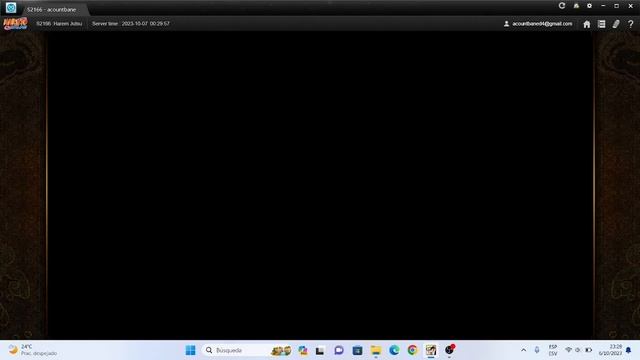640x360 pixels.
Task: Click the Wi-Fi network icon in tray
Action: [568, 350]
